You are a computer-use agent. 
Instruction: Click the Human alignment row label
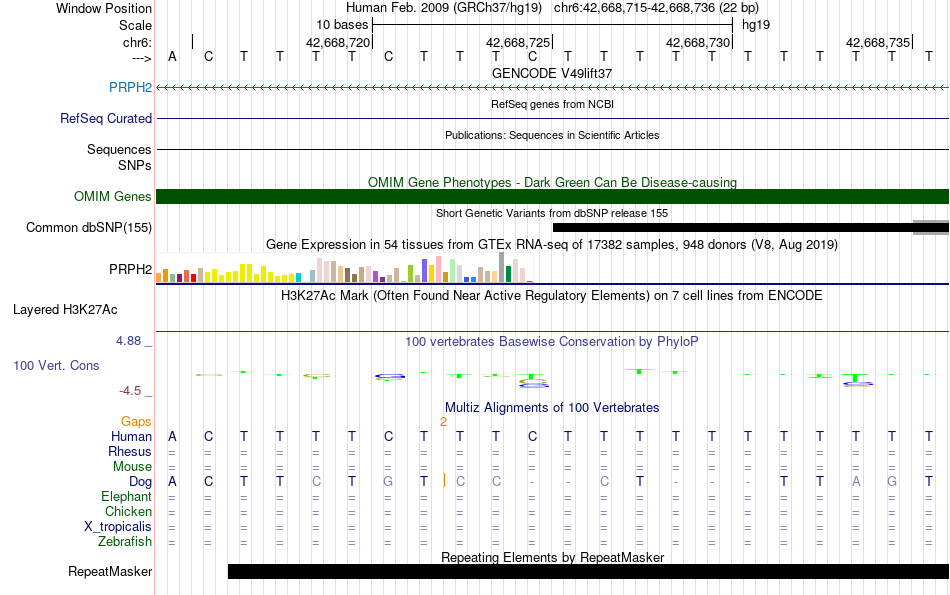[x=131, y=436]
